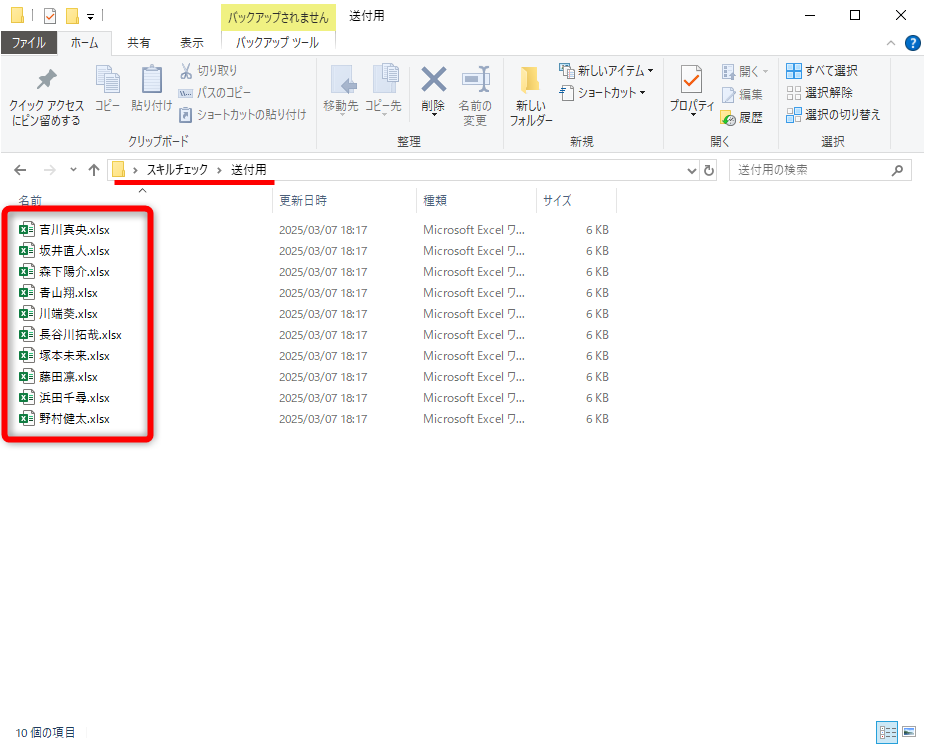The height and width of the screenshot is (745, 925).
Task: Click the refresh icon next to the address bar
Action: tap(708, 169)
